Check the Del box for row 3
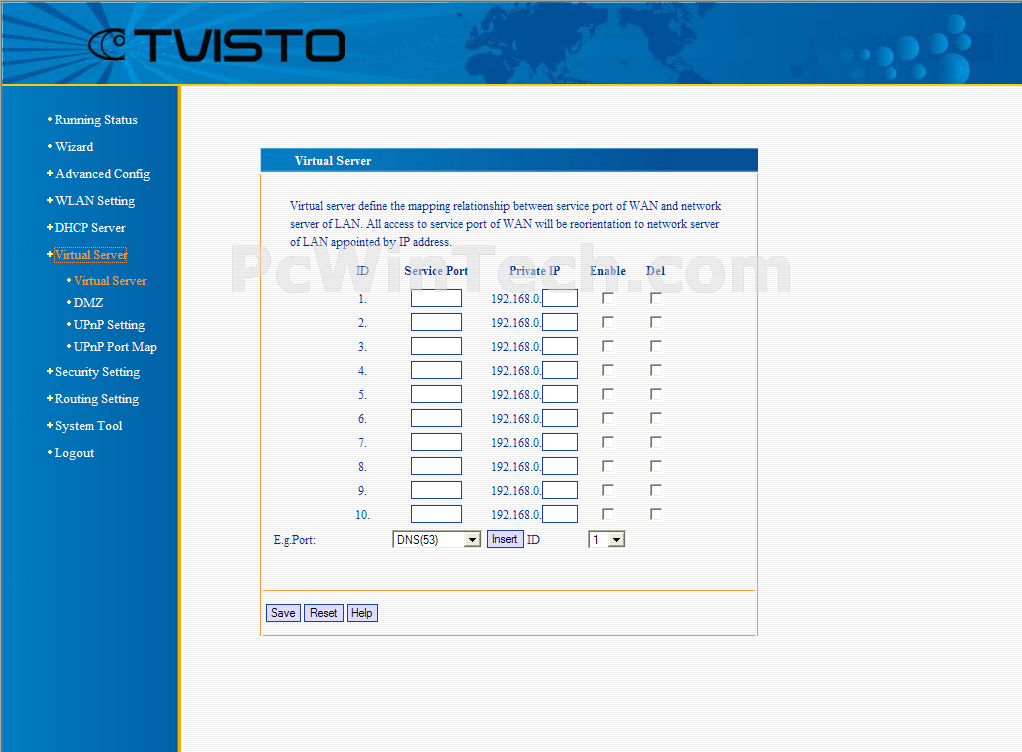 point(656,346)
